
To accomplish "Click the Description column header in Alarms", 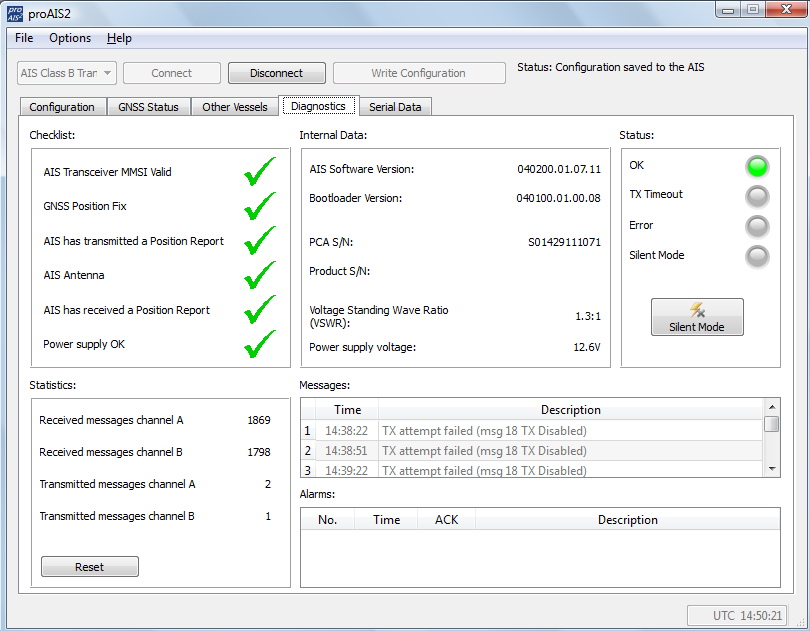I will pyautogui.click(x=628, y=520).
